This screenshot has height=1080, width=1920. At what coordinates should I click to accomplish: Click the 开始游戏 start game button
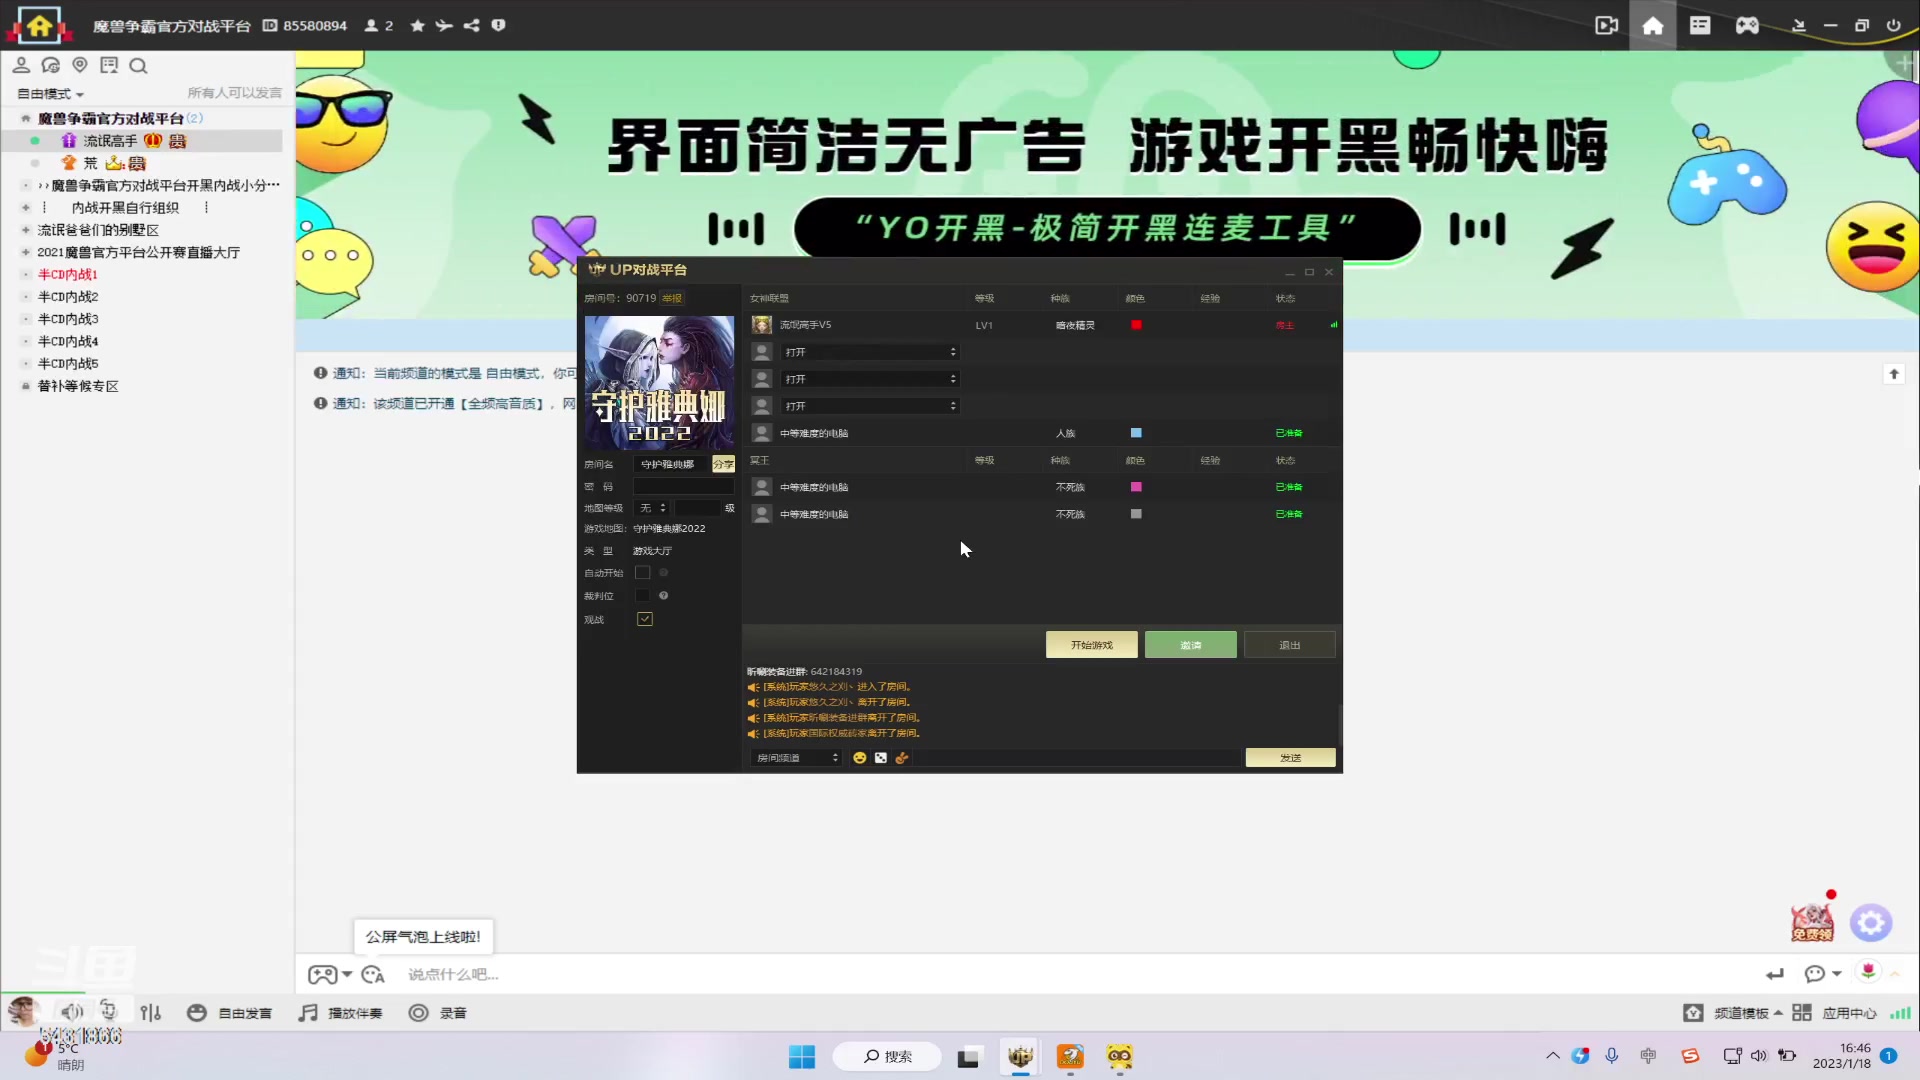(1091, 645)
